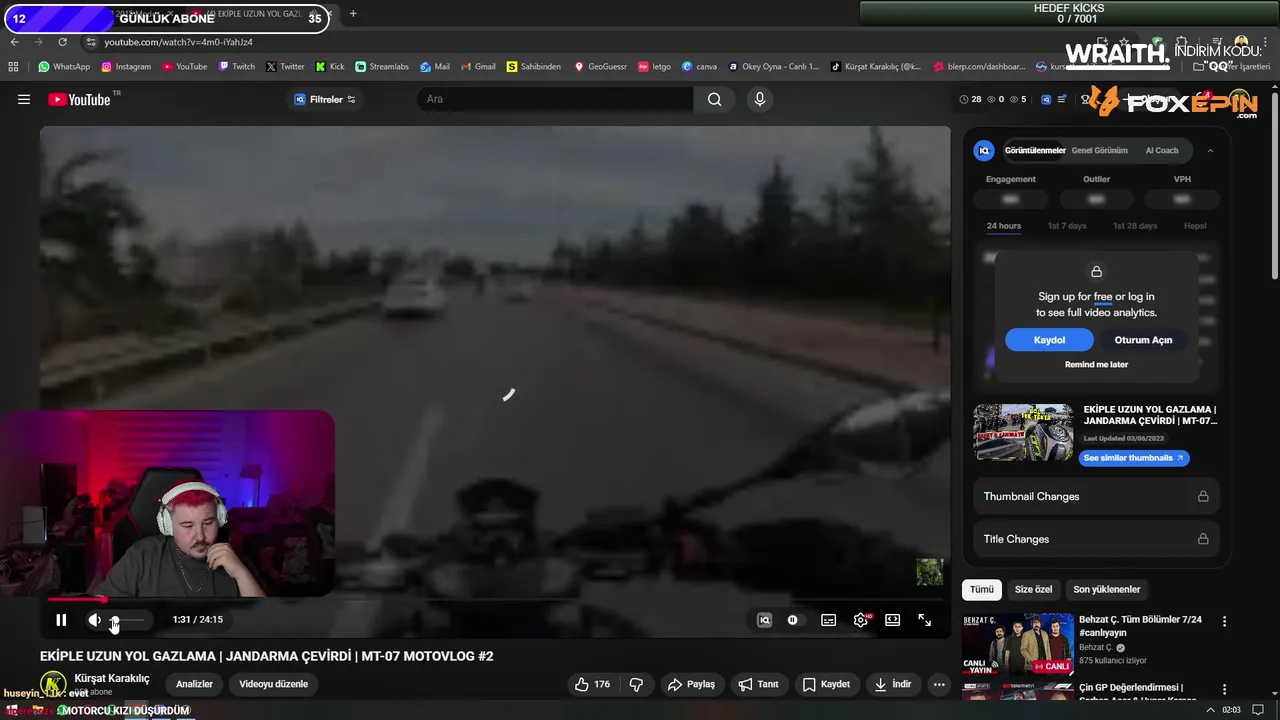Mute the video with the speaker icon

[x=94, y=620]
